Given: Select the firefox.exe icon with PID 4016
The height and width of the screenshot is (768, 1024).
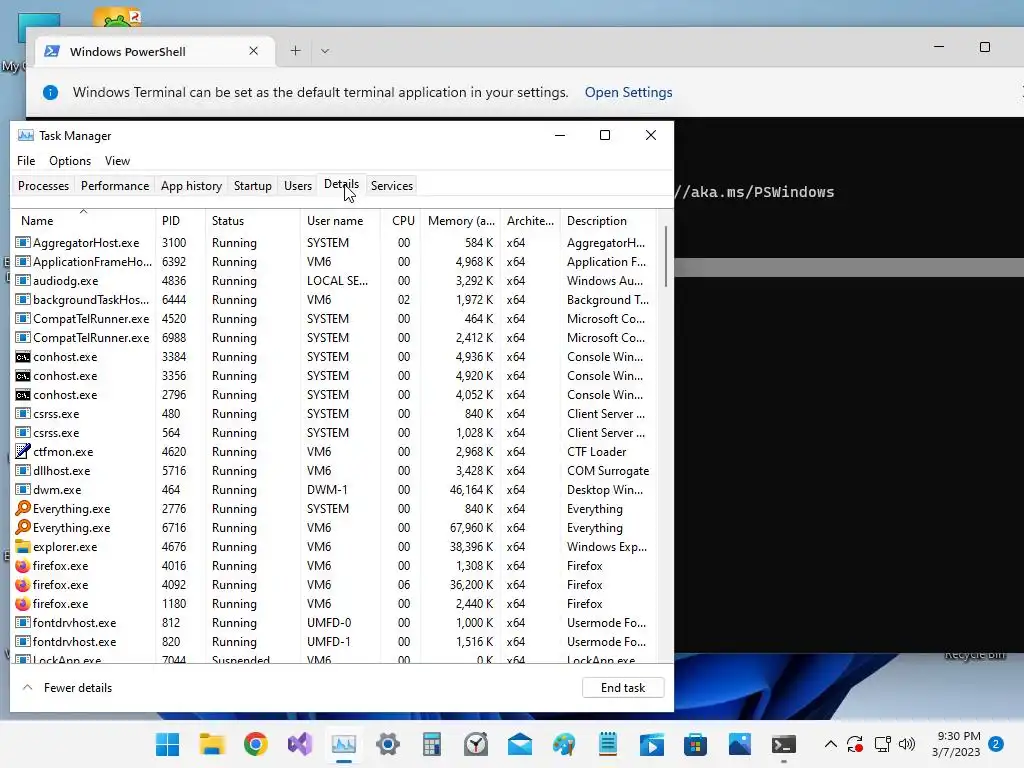Looking at the screenshot, I should click(x=23, y=566).
